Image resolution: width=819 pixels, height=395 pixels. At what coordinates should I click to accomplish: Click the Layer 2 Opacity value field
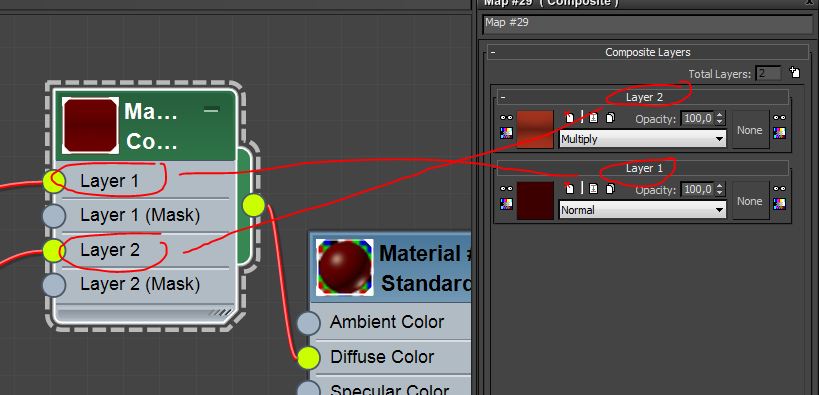coord(698,119)
